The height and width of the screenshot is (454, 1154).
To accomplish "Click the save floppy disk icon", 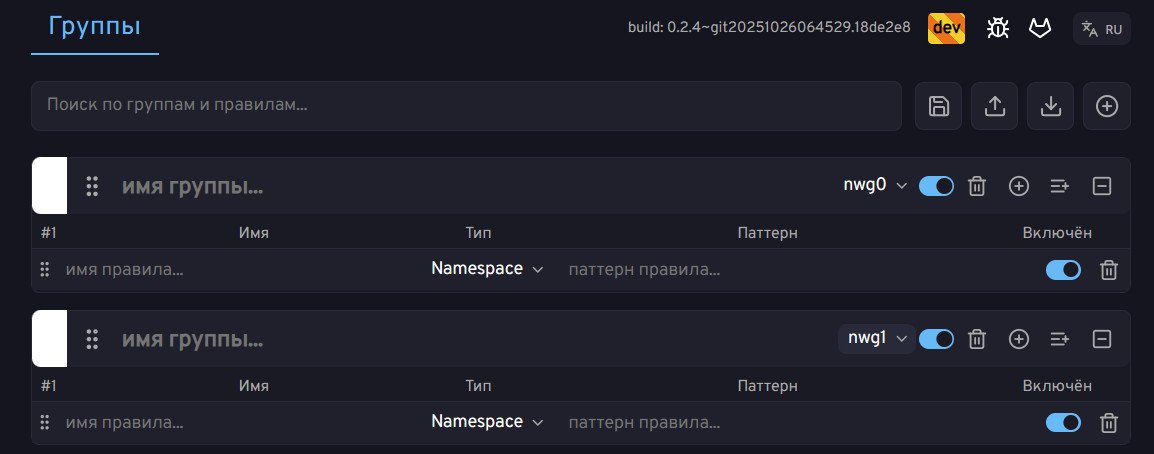I will tap(939, 106).
